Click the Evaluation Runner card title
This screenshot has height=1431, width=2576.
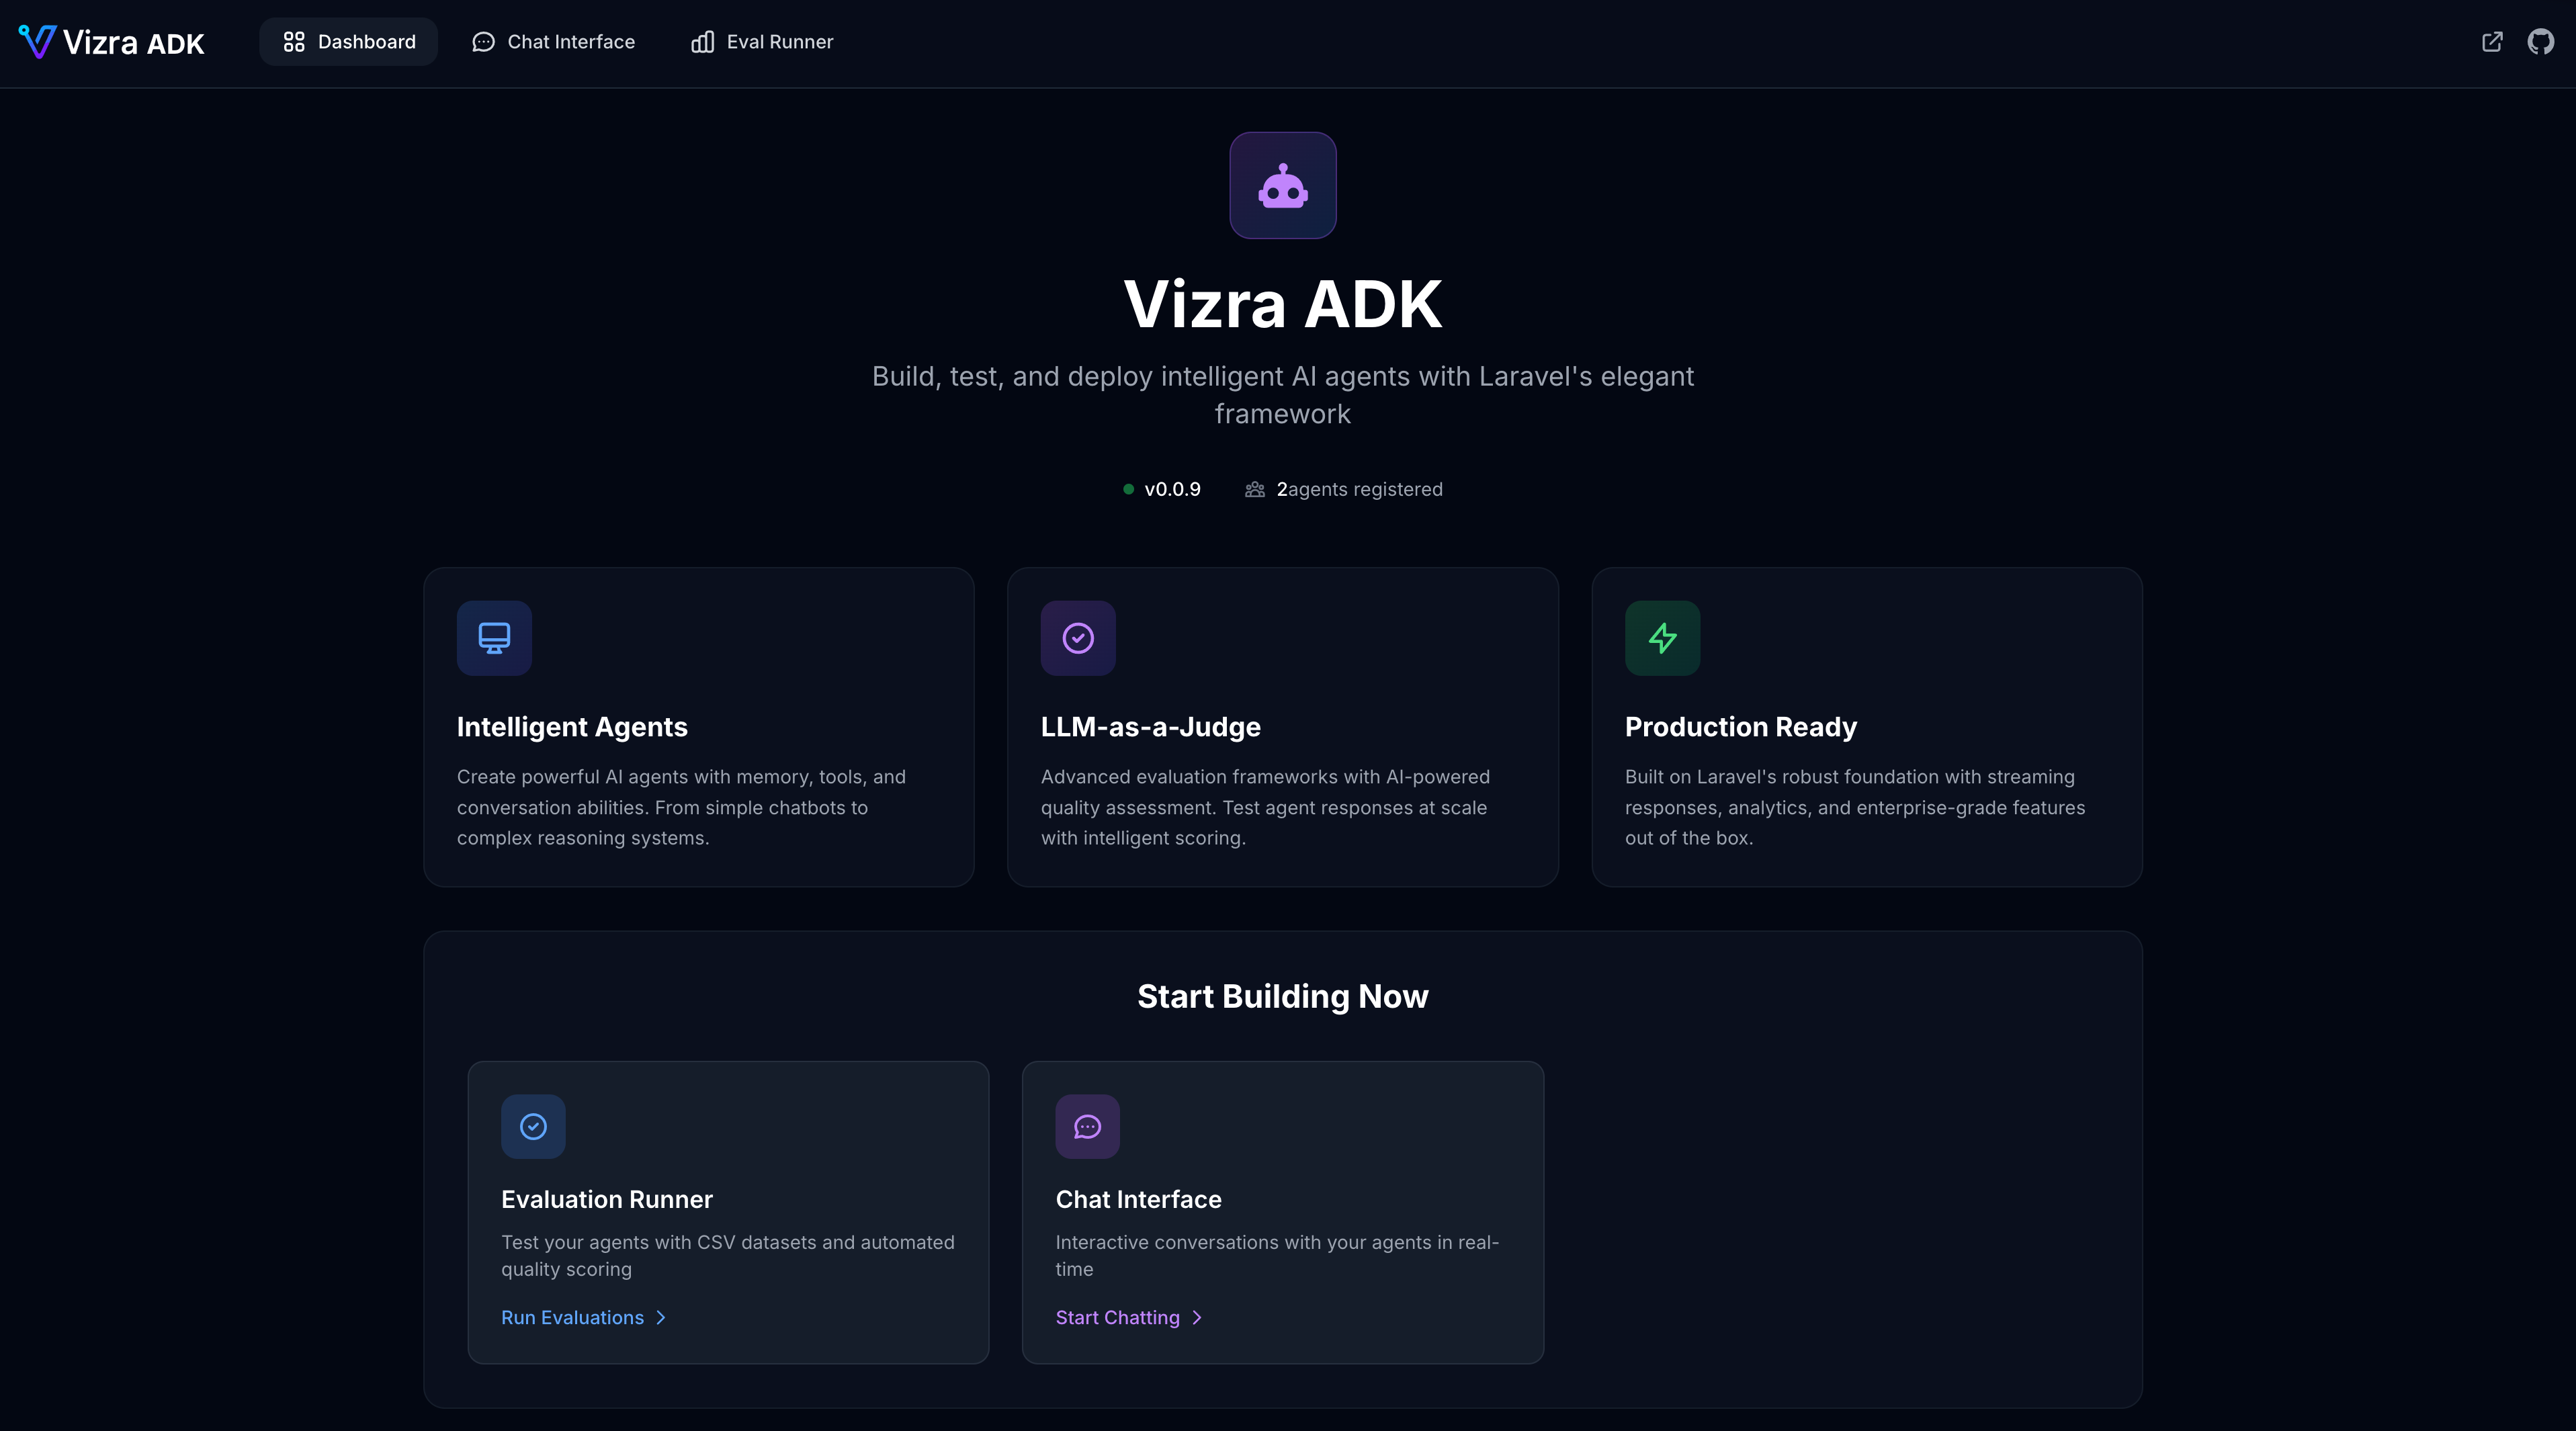[607, 1200]
